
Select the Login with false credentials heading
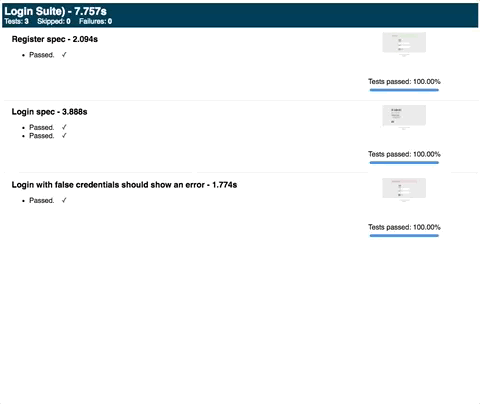click(124, 185)
